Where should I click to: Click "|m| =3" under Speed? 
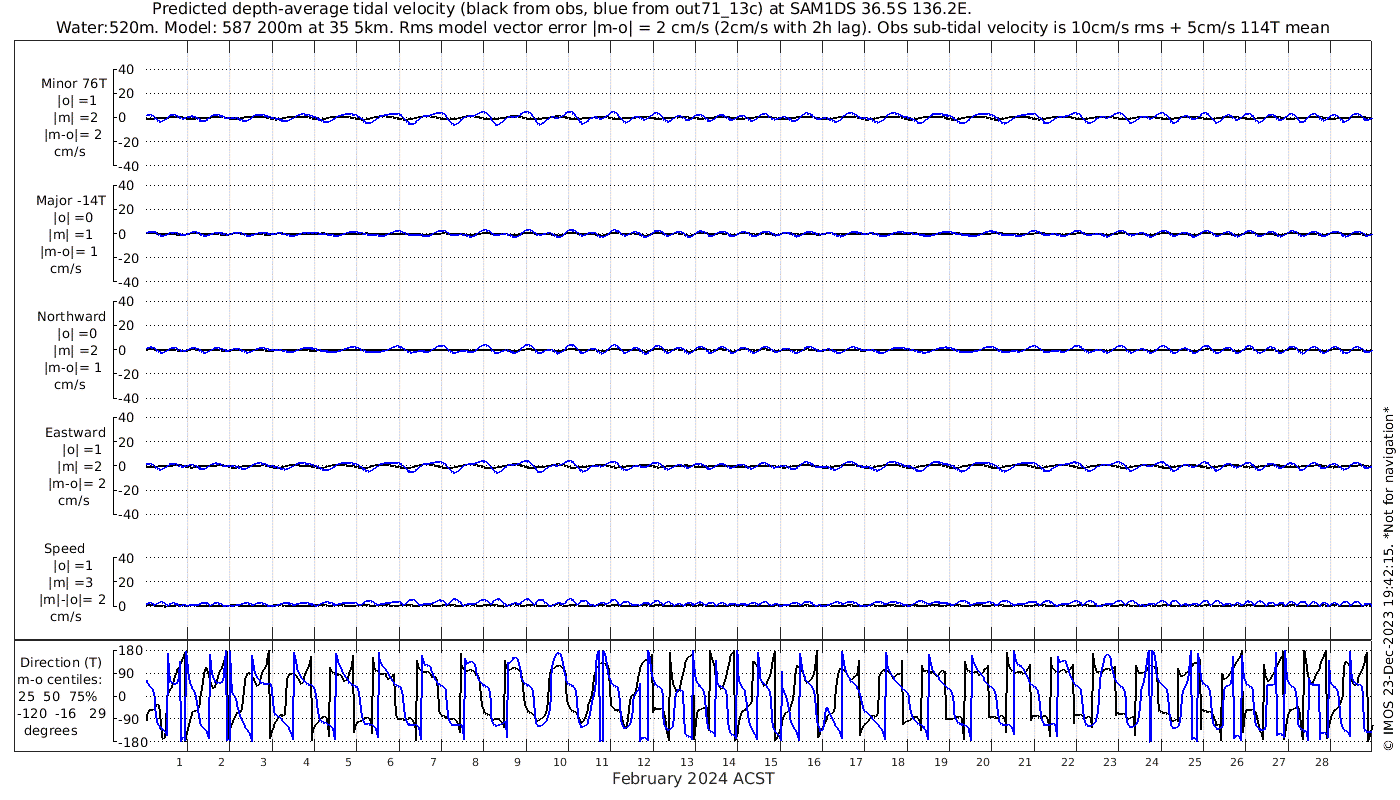tap(70, 583)
